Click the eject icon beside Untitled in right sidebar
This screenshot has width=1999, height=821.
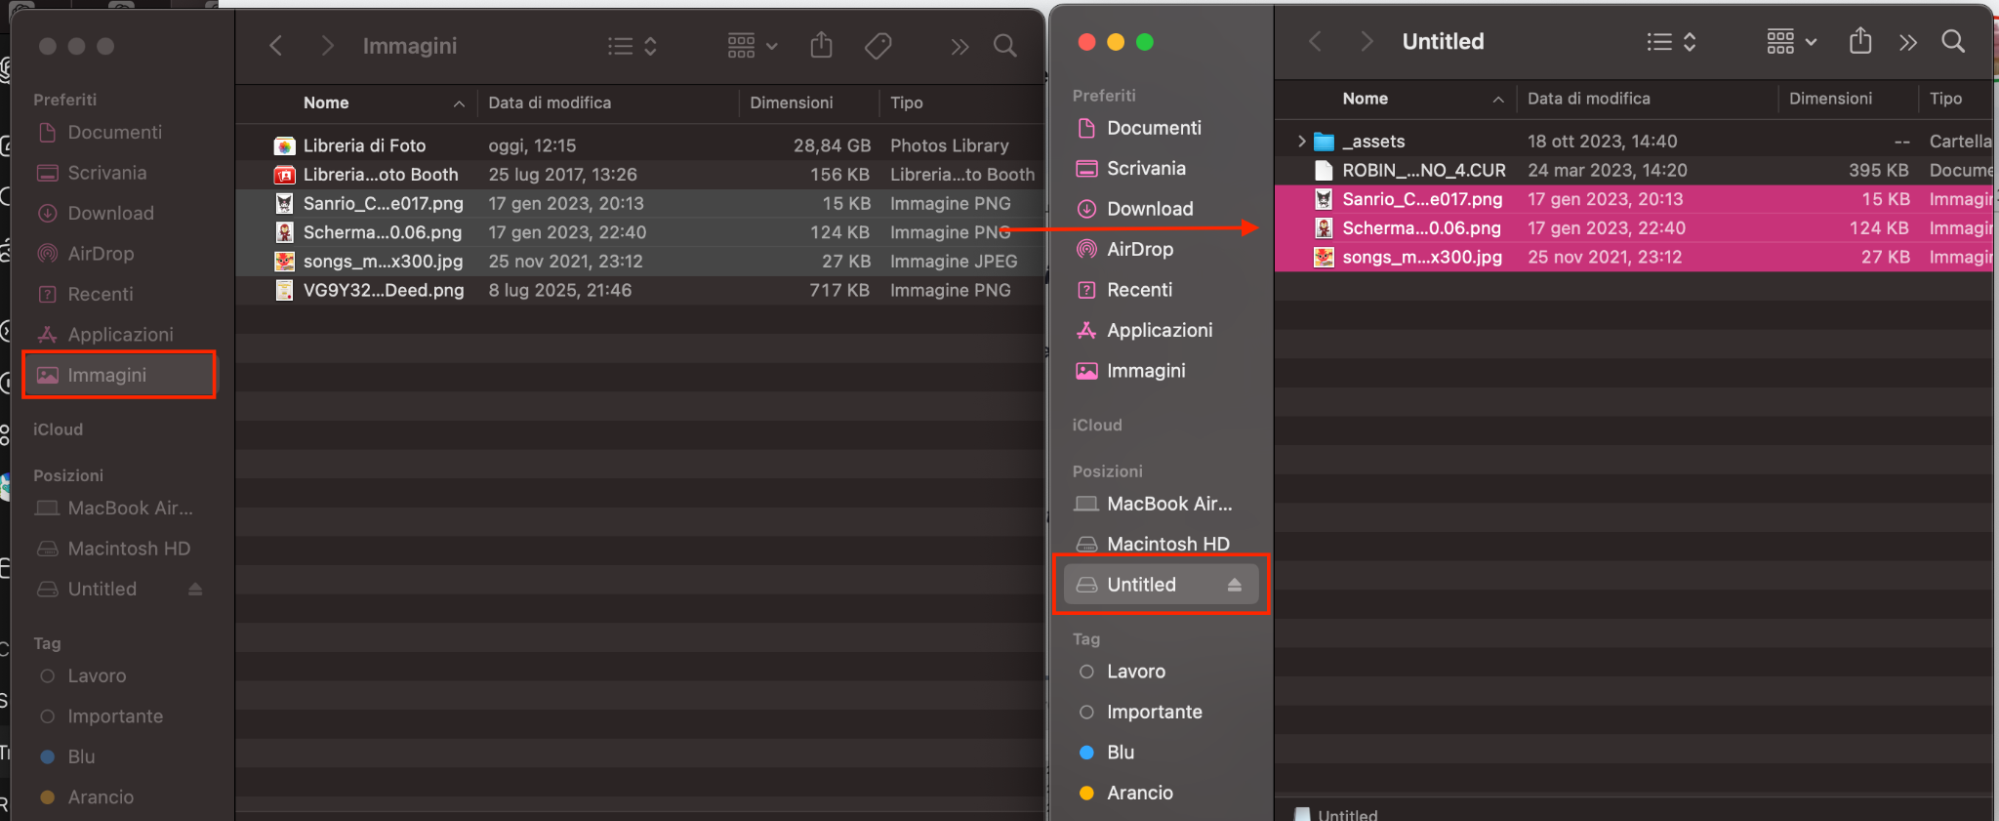coord(1234,586)
